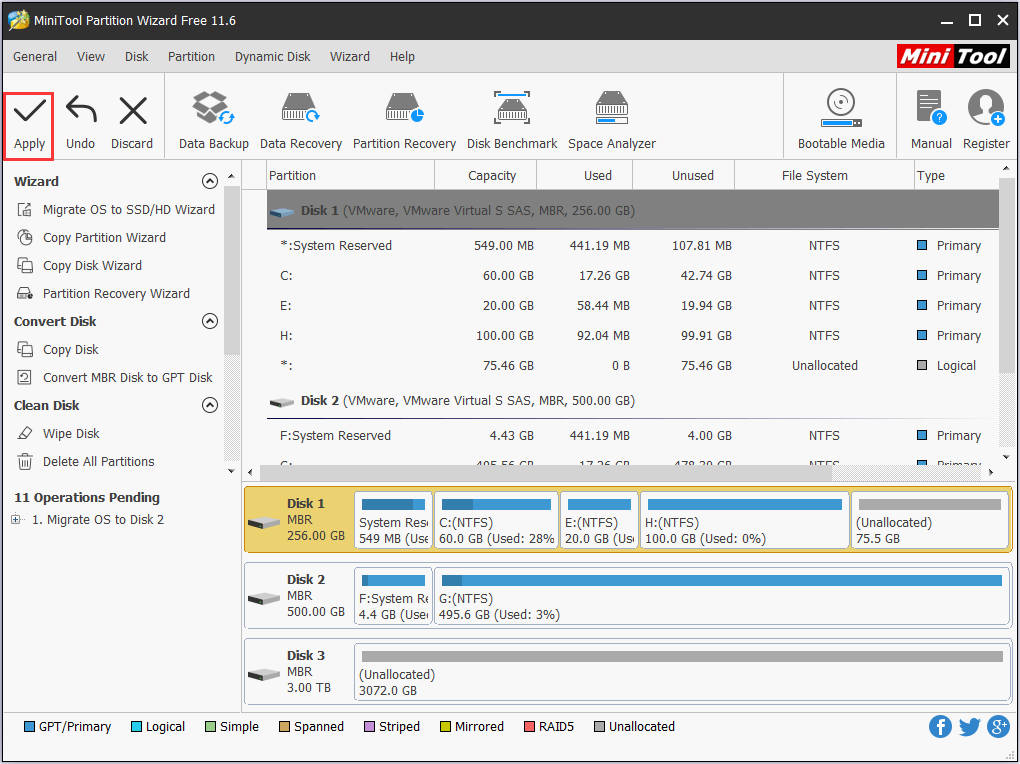Select the *:System Reserved partition row
The width and height of the screenshot is (1020, 764).
click(632, 245)
